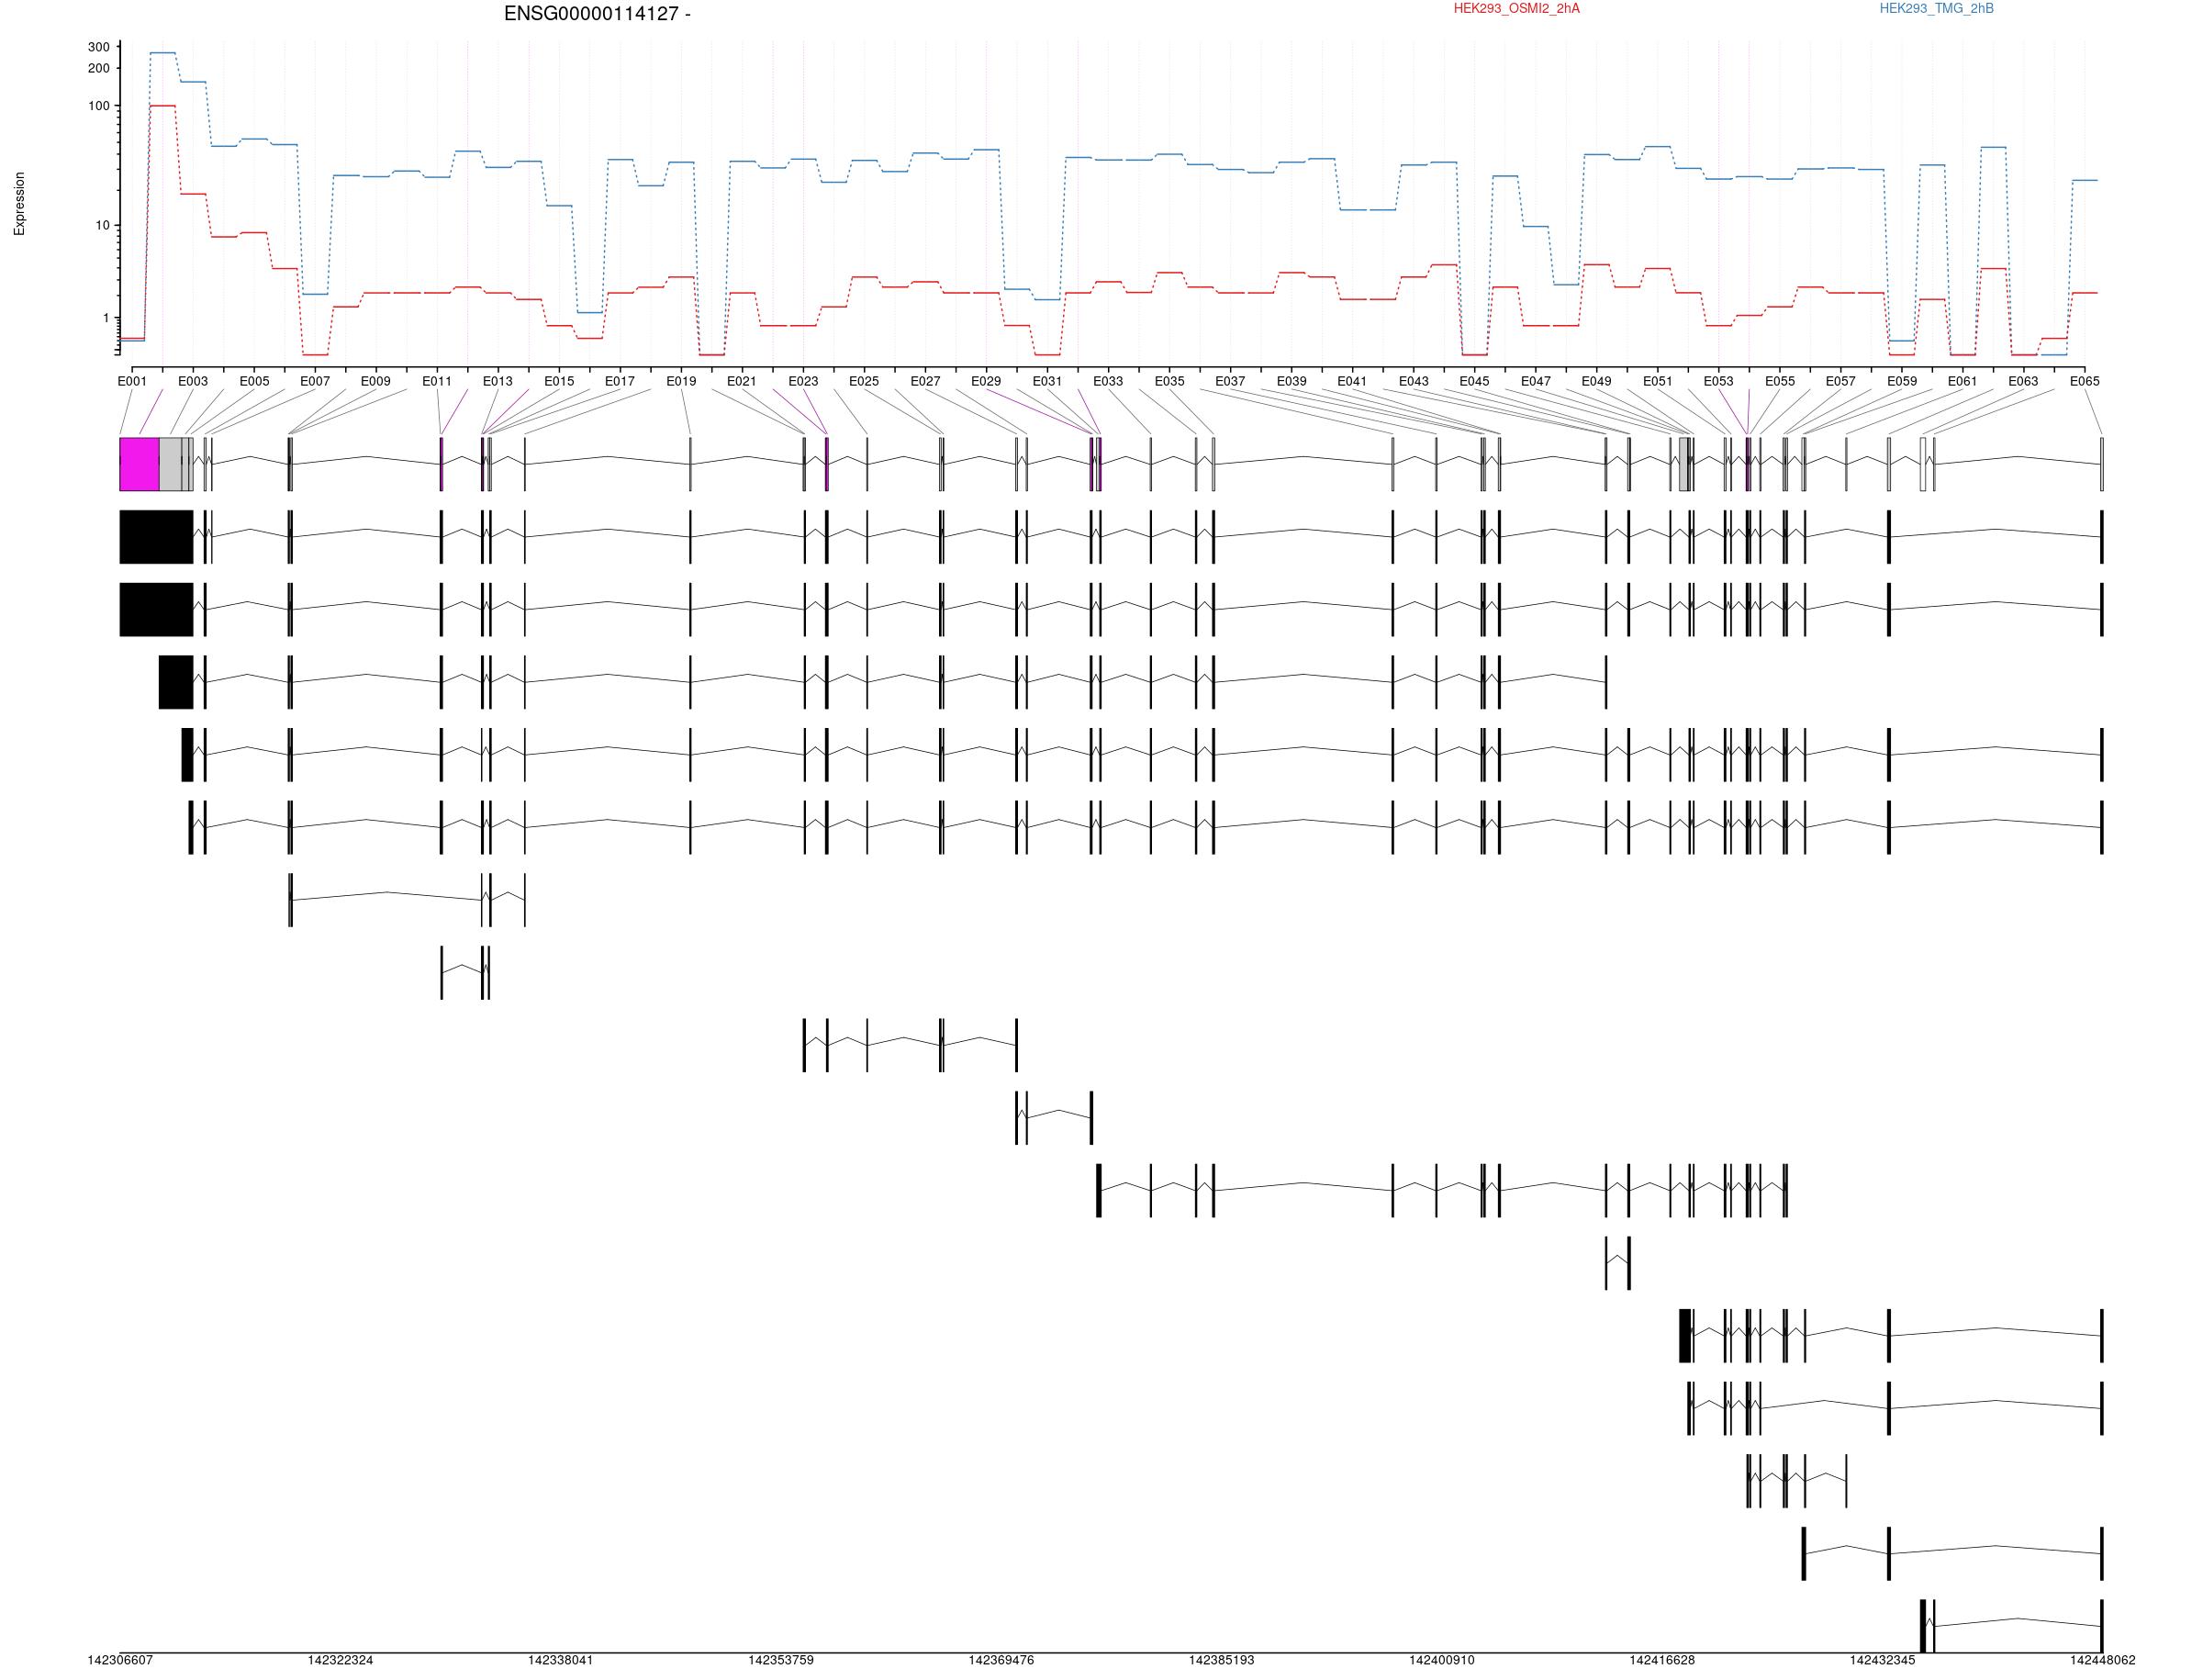Click the exon label E053
The width and height of the screenshot is (2203, 1680).
(x=1719, y=381)
